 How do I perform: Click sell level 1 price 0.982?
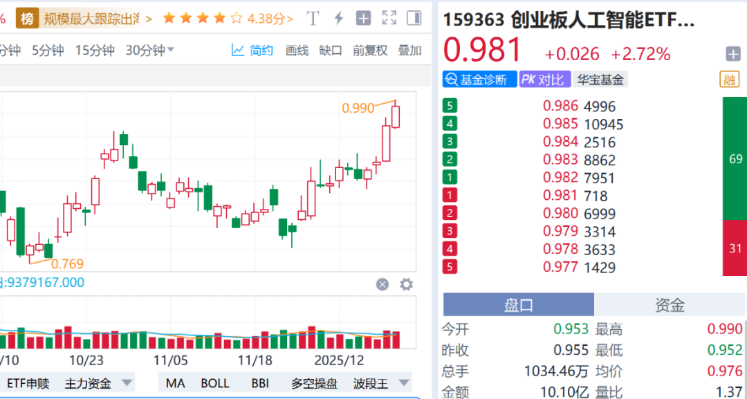pyautogui.click(x=560, y=178)
